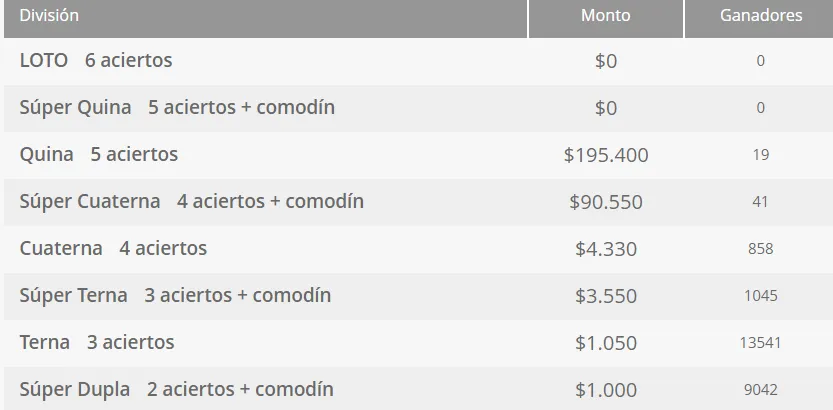Click the Terna 3 aciertos label
This screenshot has width=833, height=410.
(97, 343)
